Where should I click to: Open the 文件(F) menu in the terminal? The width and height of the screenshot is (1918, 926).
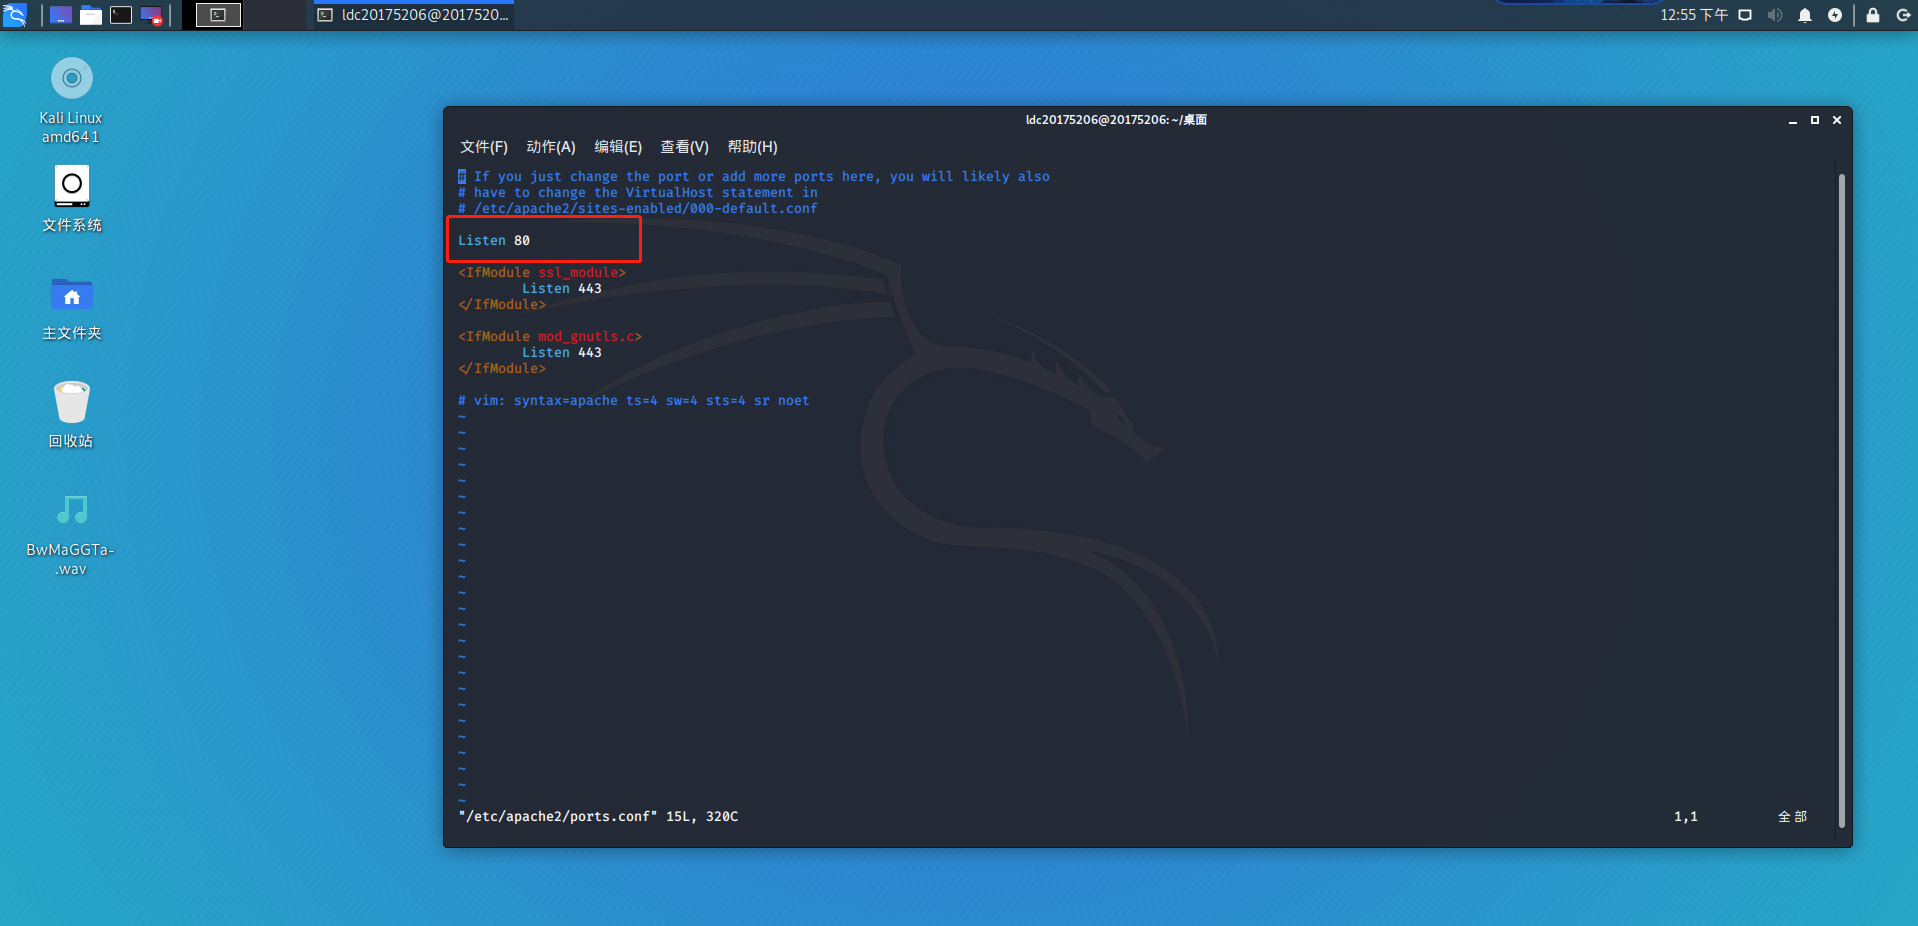(484, 147)
